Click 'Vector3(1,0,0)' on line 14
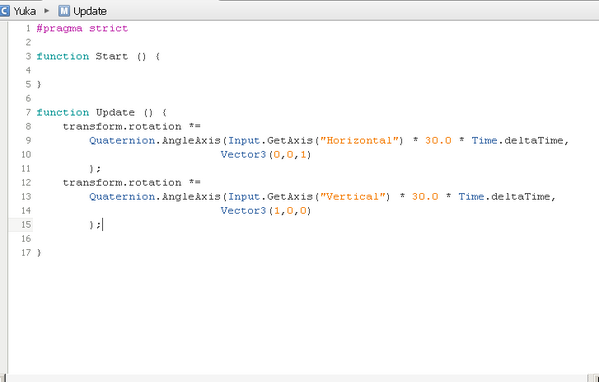599x382 pixels. point(266,211)
